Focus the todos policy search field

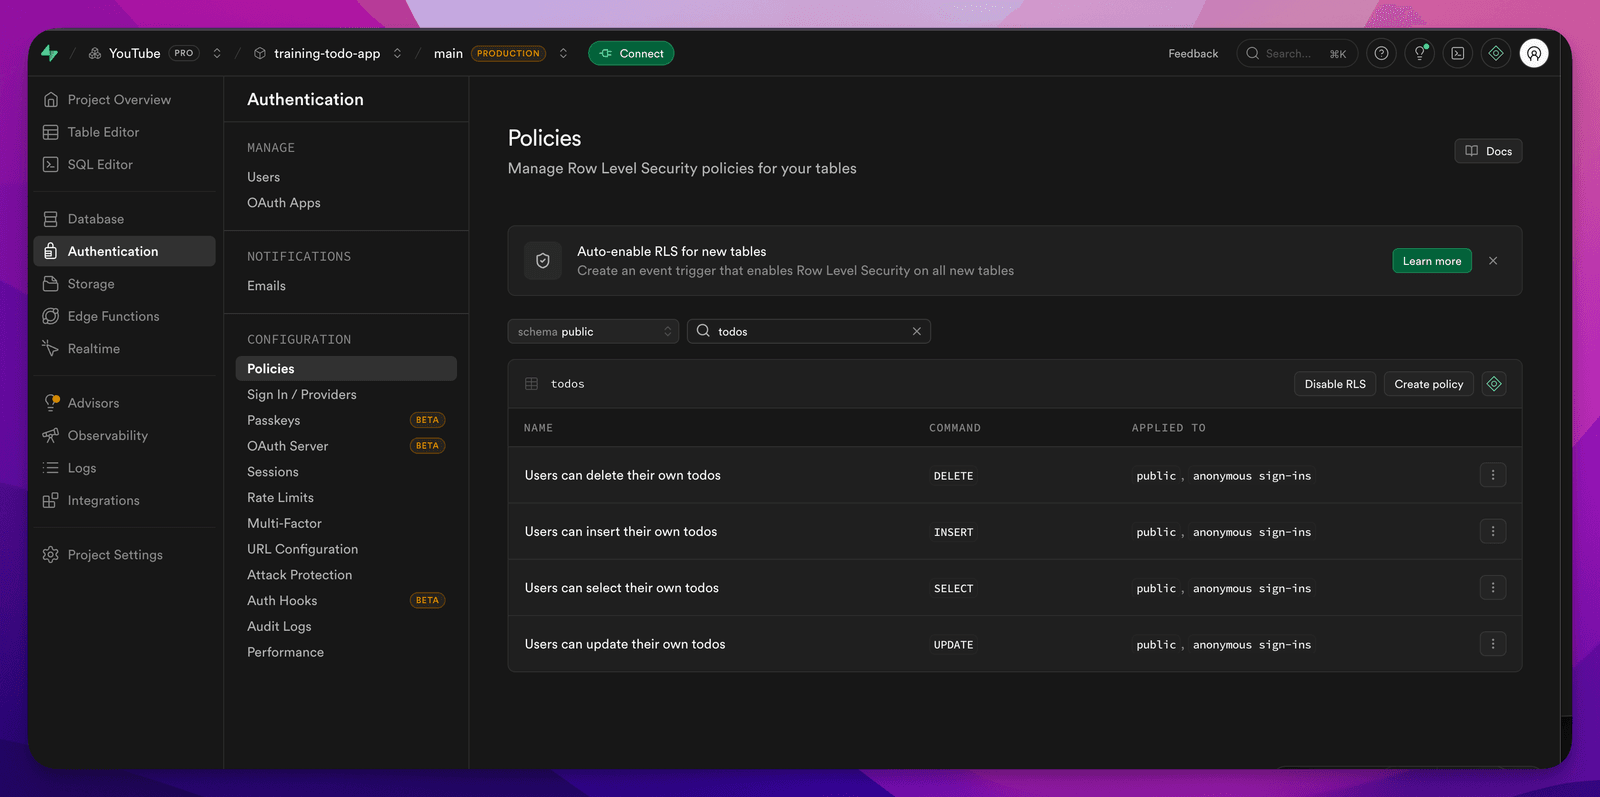[809, 331]
